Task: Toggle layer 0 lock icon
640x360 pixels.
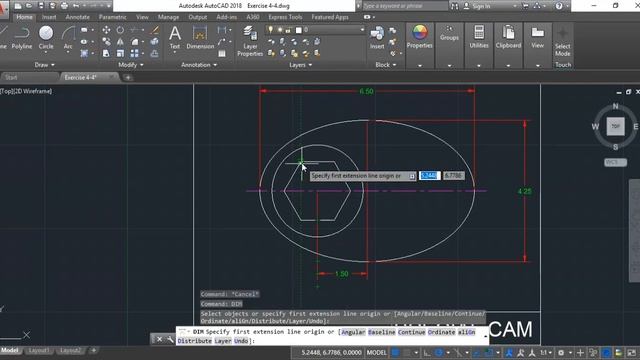Action: [x=288, y=30]
